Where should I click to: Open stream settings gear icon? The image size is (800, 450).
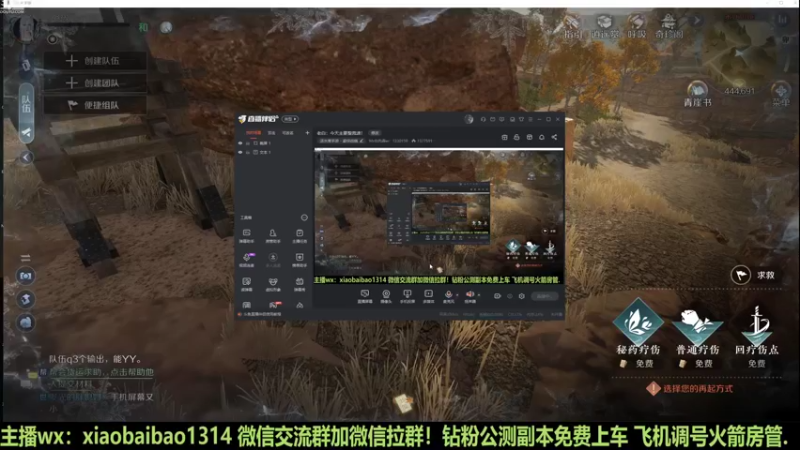tap(521, 296)
